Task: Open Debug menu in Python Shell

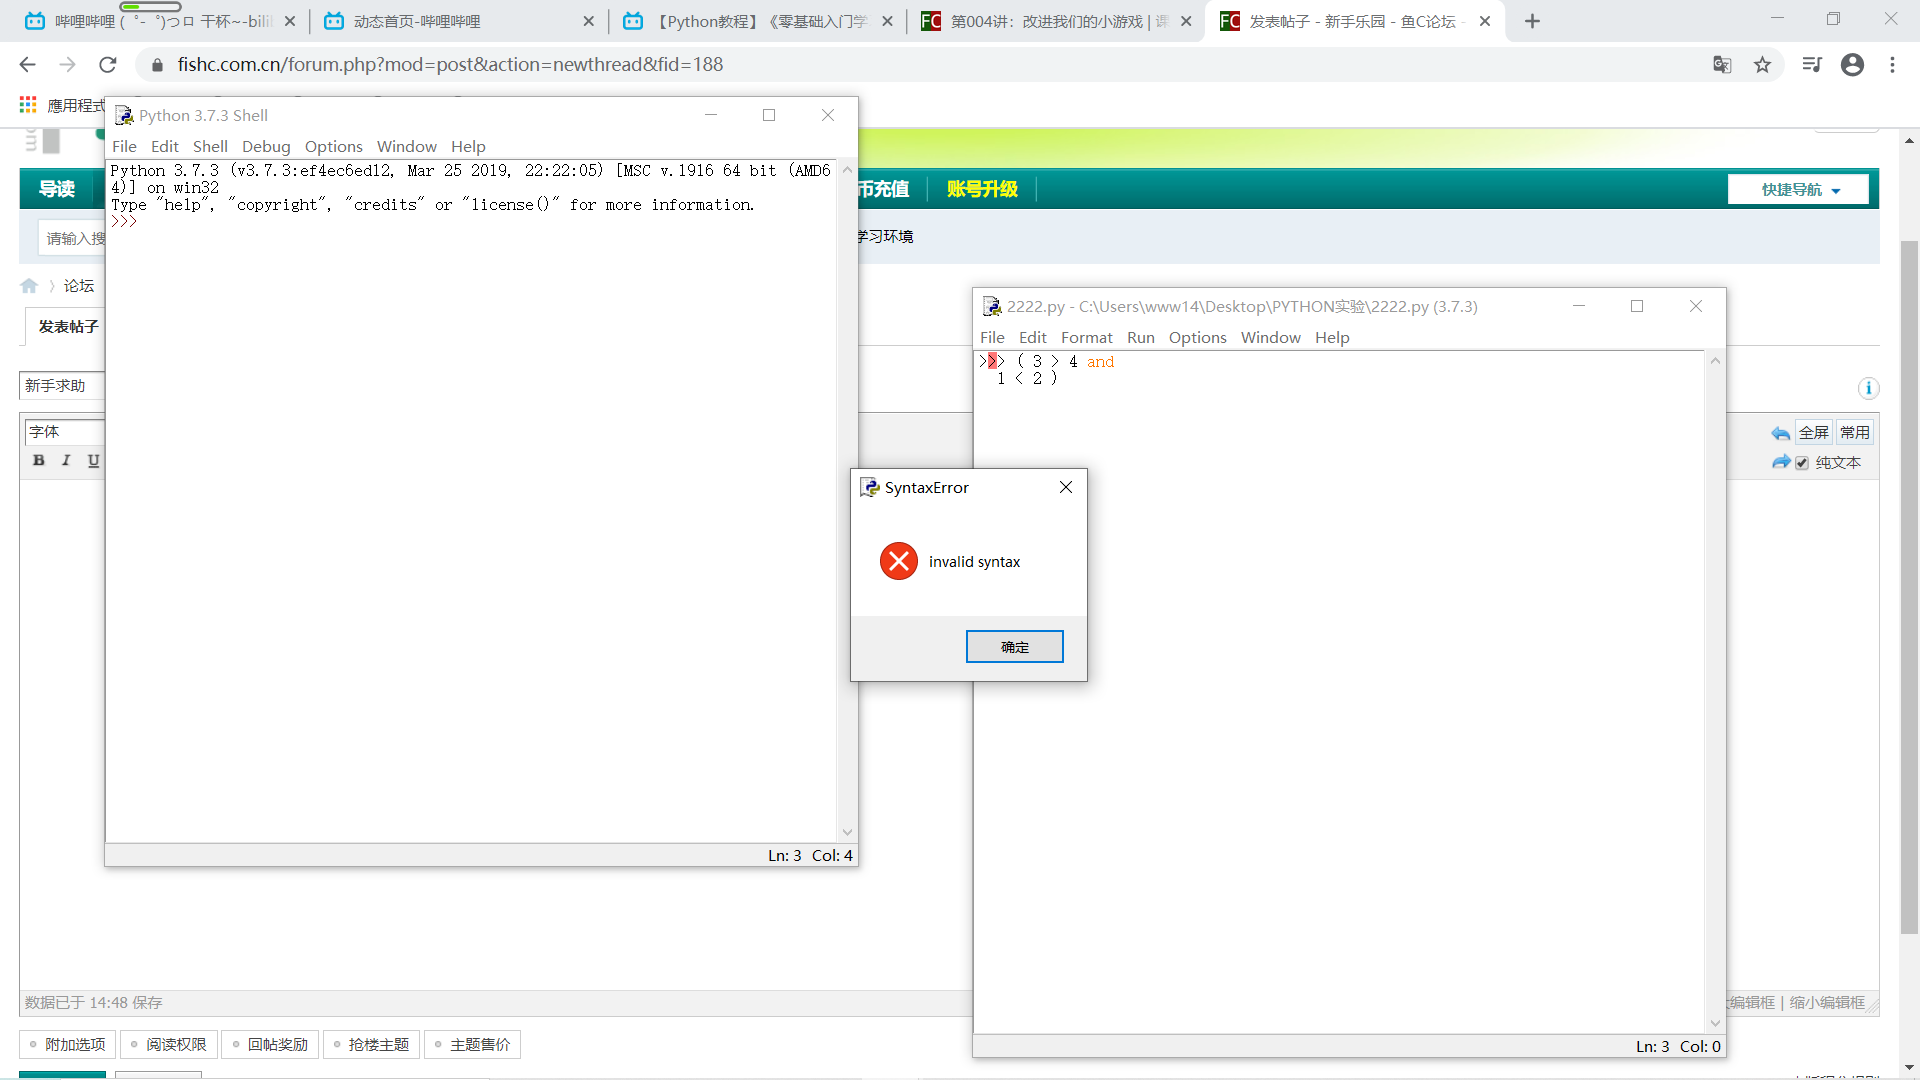Action: point(266,146)
